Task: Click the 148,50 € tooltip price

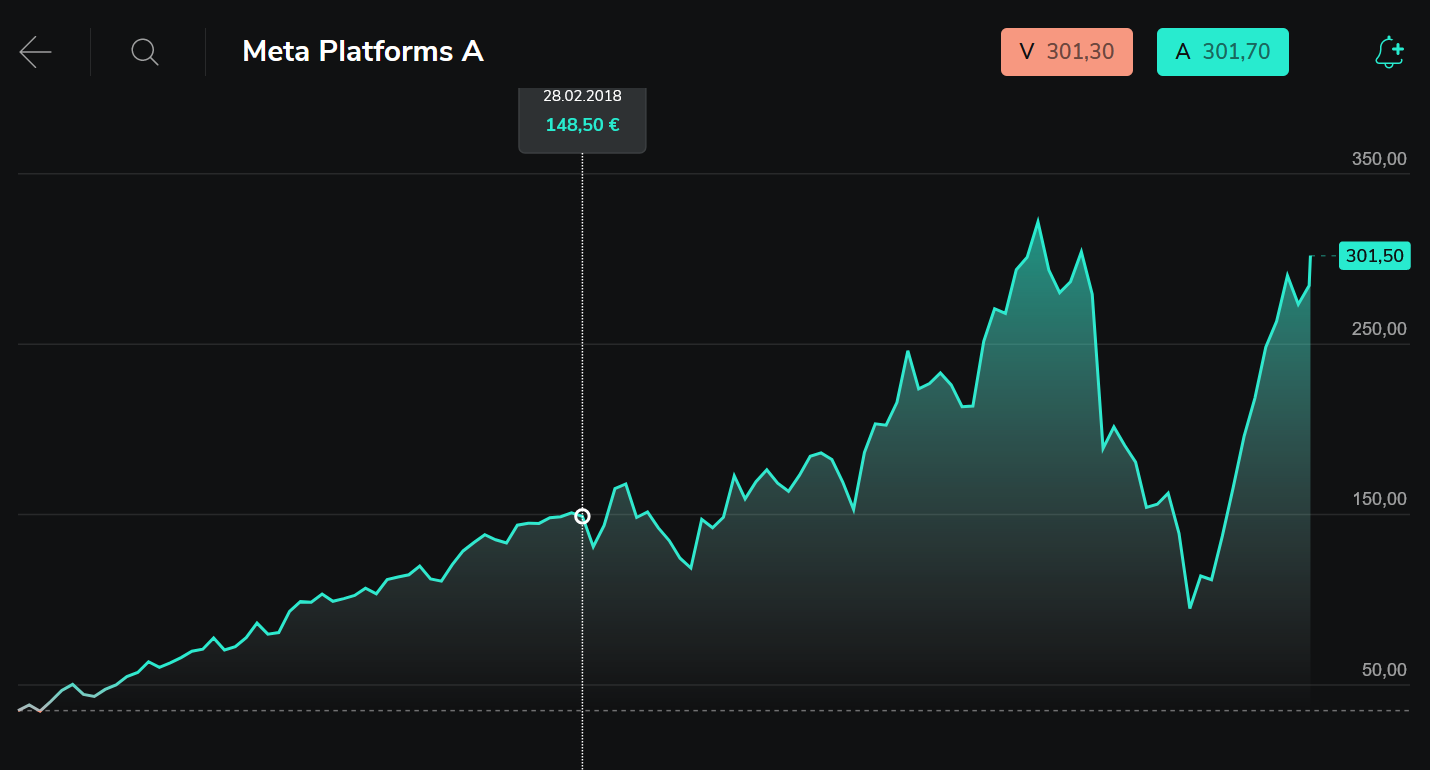Action: pos(582,126)
